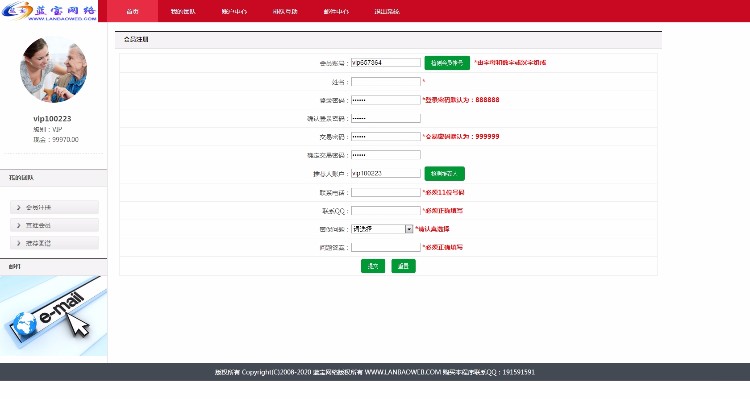Click the green check-account button beside vip507364
750x399 pixels.
(447, 63)
